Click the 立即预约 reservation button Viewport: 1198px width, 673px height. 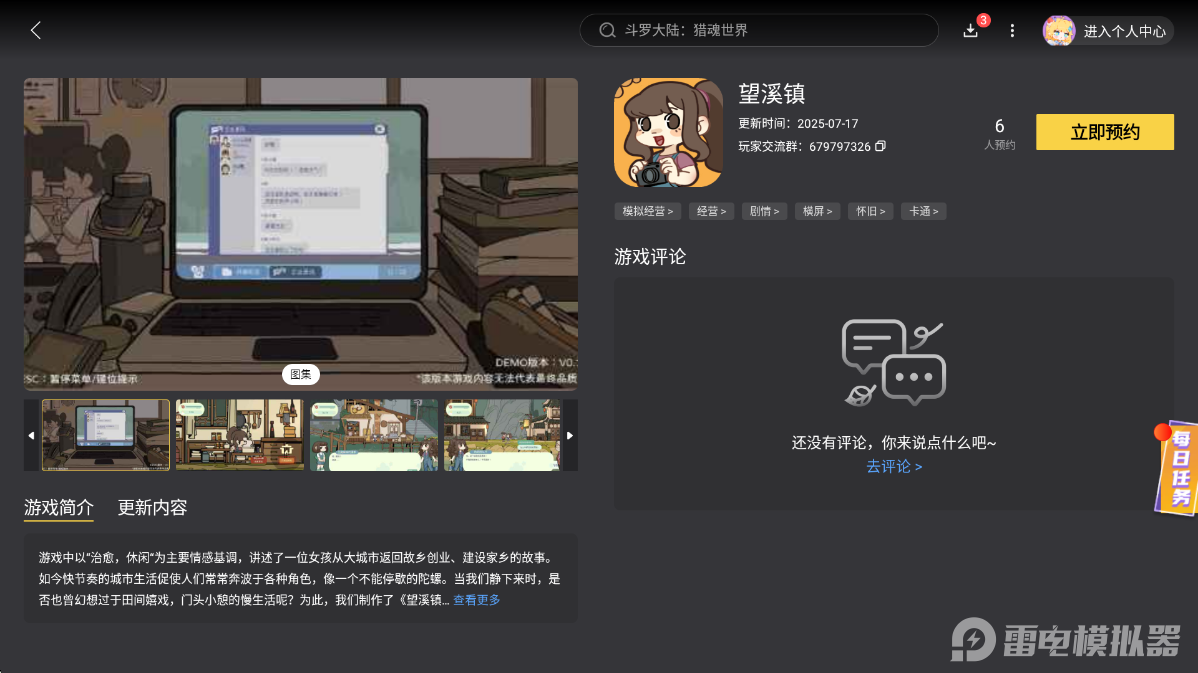[1104, 131]
